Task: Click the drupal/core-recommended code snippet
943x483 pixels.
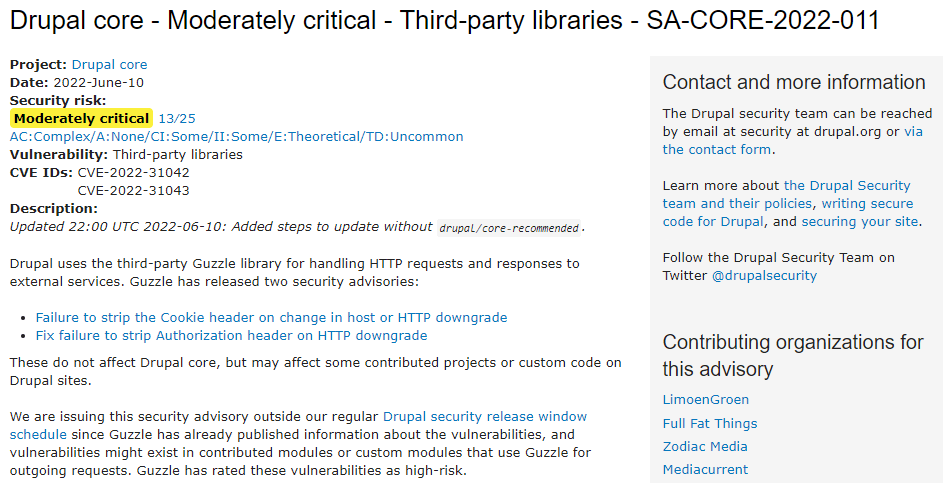Action: [509, 228]
